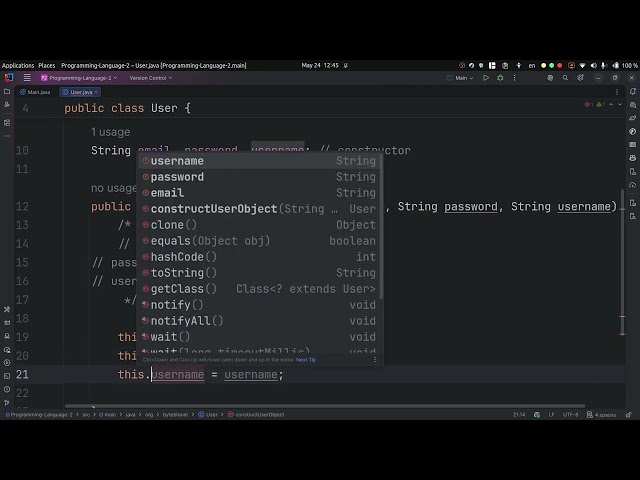Click the 21:14 caret position indicator
The width and height of the screenshot is (640, 480).
(x=519, y=415)
